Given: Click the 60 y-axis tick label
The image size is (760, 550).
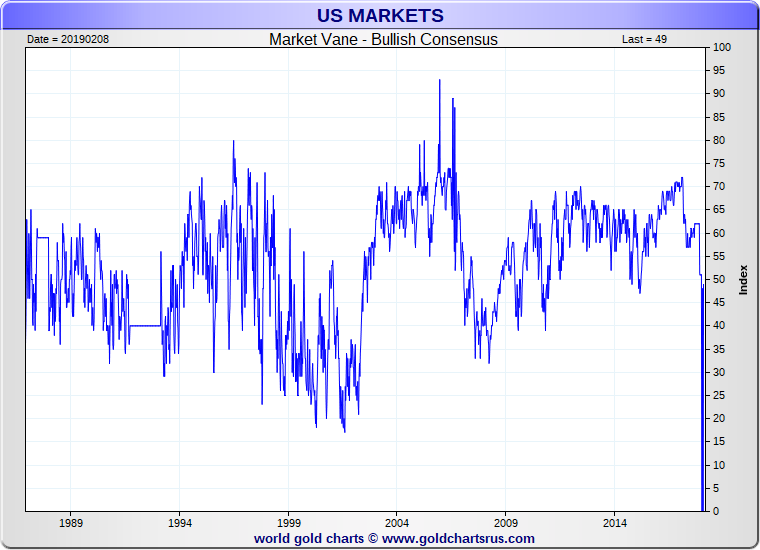Looking at the screenshot, I should point(719,233).
